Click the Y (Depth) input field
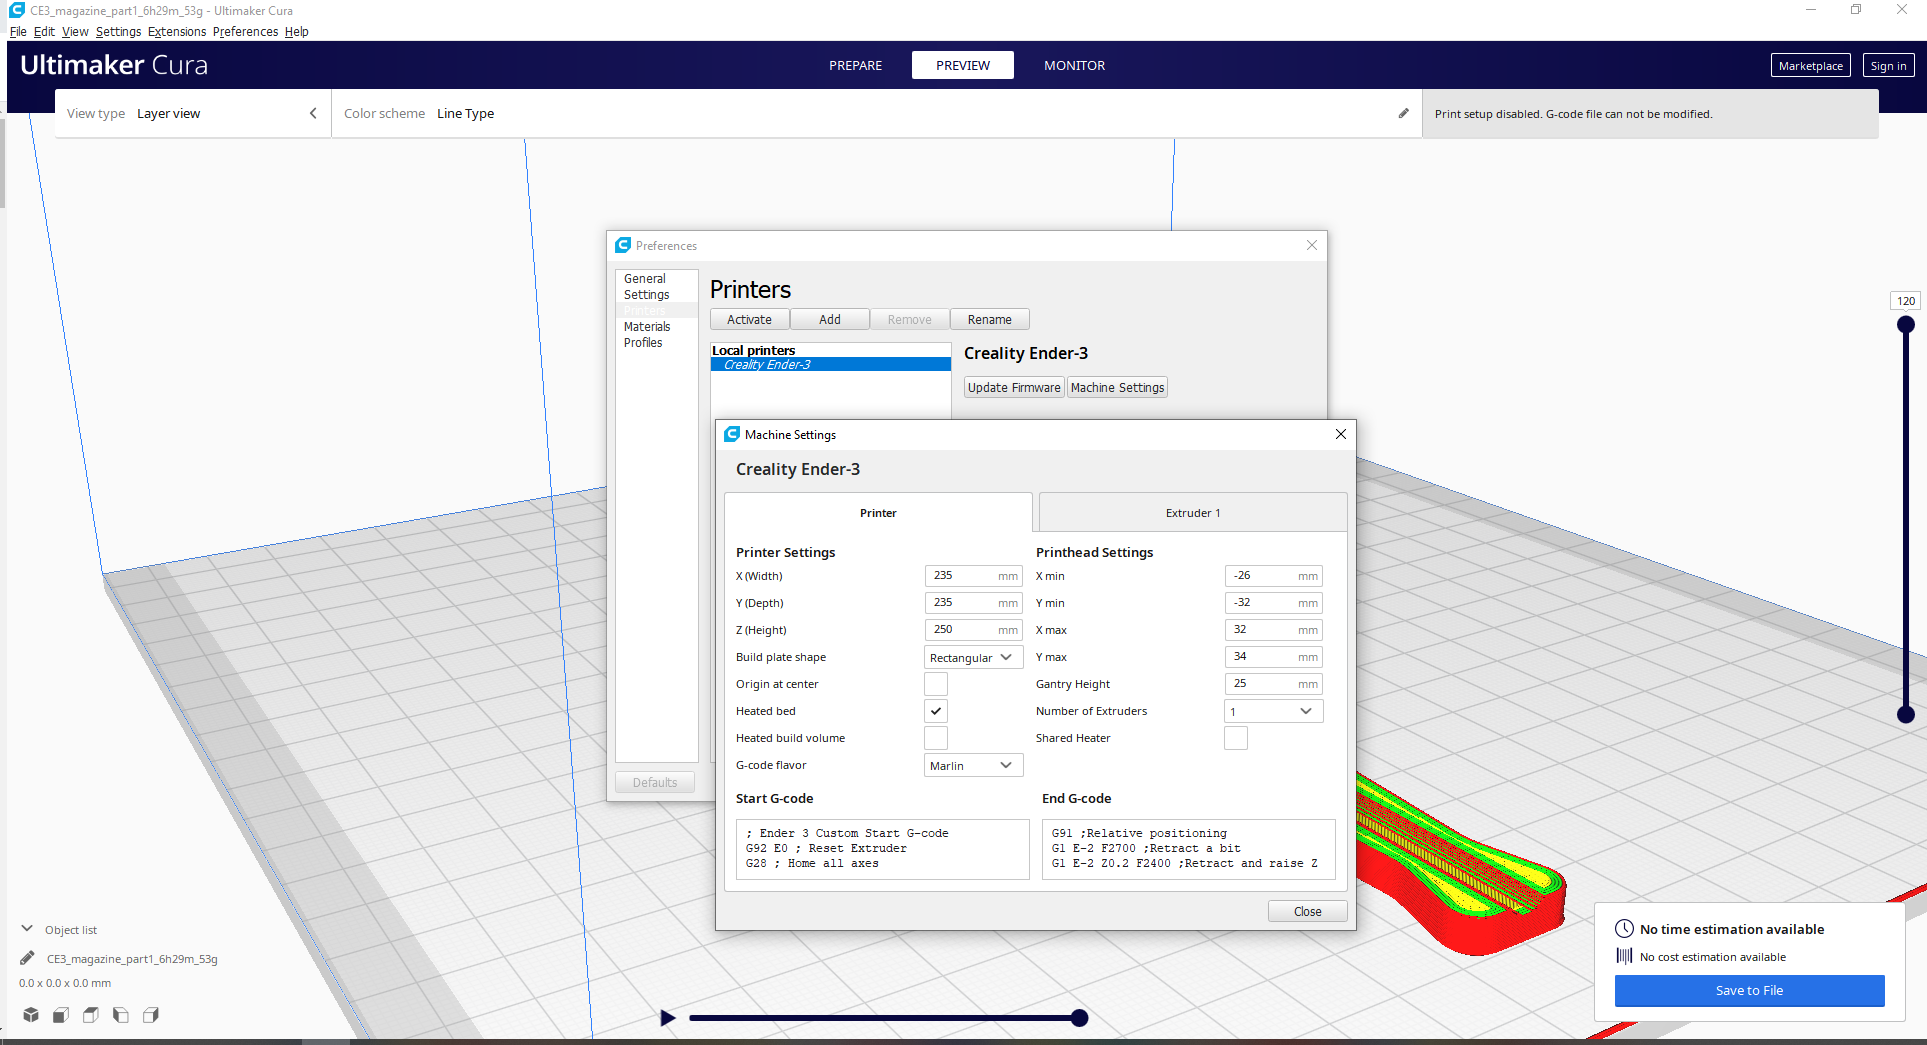 pyautogui.click(x=973, y=603)
